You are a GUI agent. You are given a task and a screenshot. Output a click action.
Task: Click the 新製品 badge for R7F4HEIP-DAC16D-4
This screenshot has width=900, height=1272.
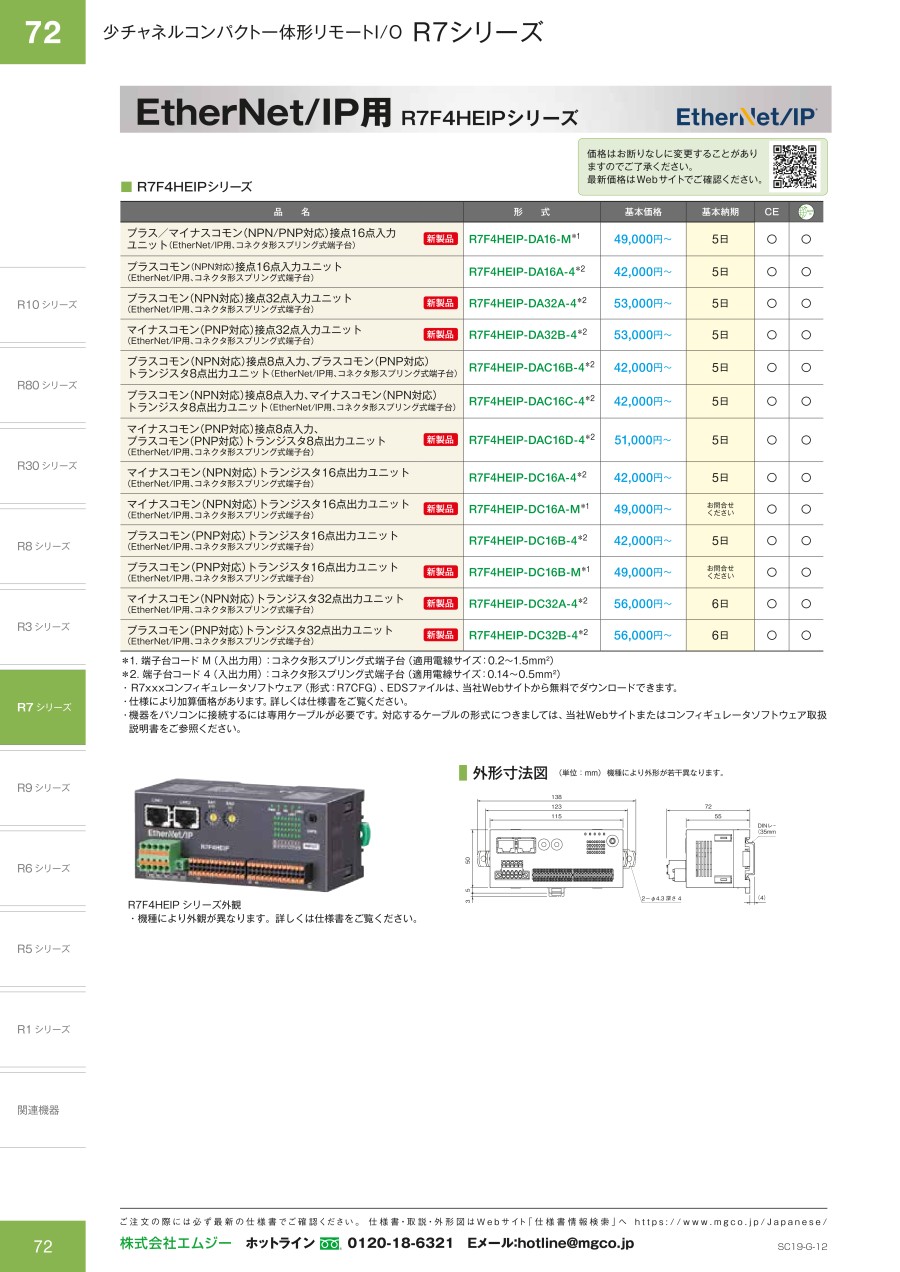440,439
